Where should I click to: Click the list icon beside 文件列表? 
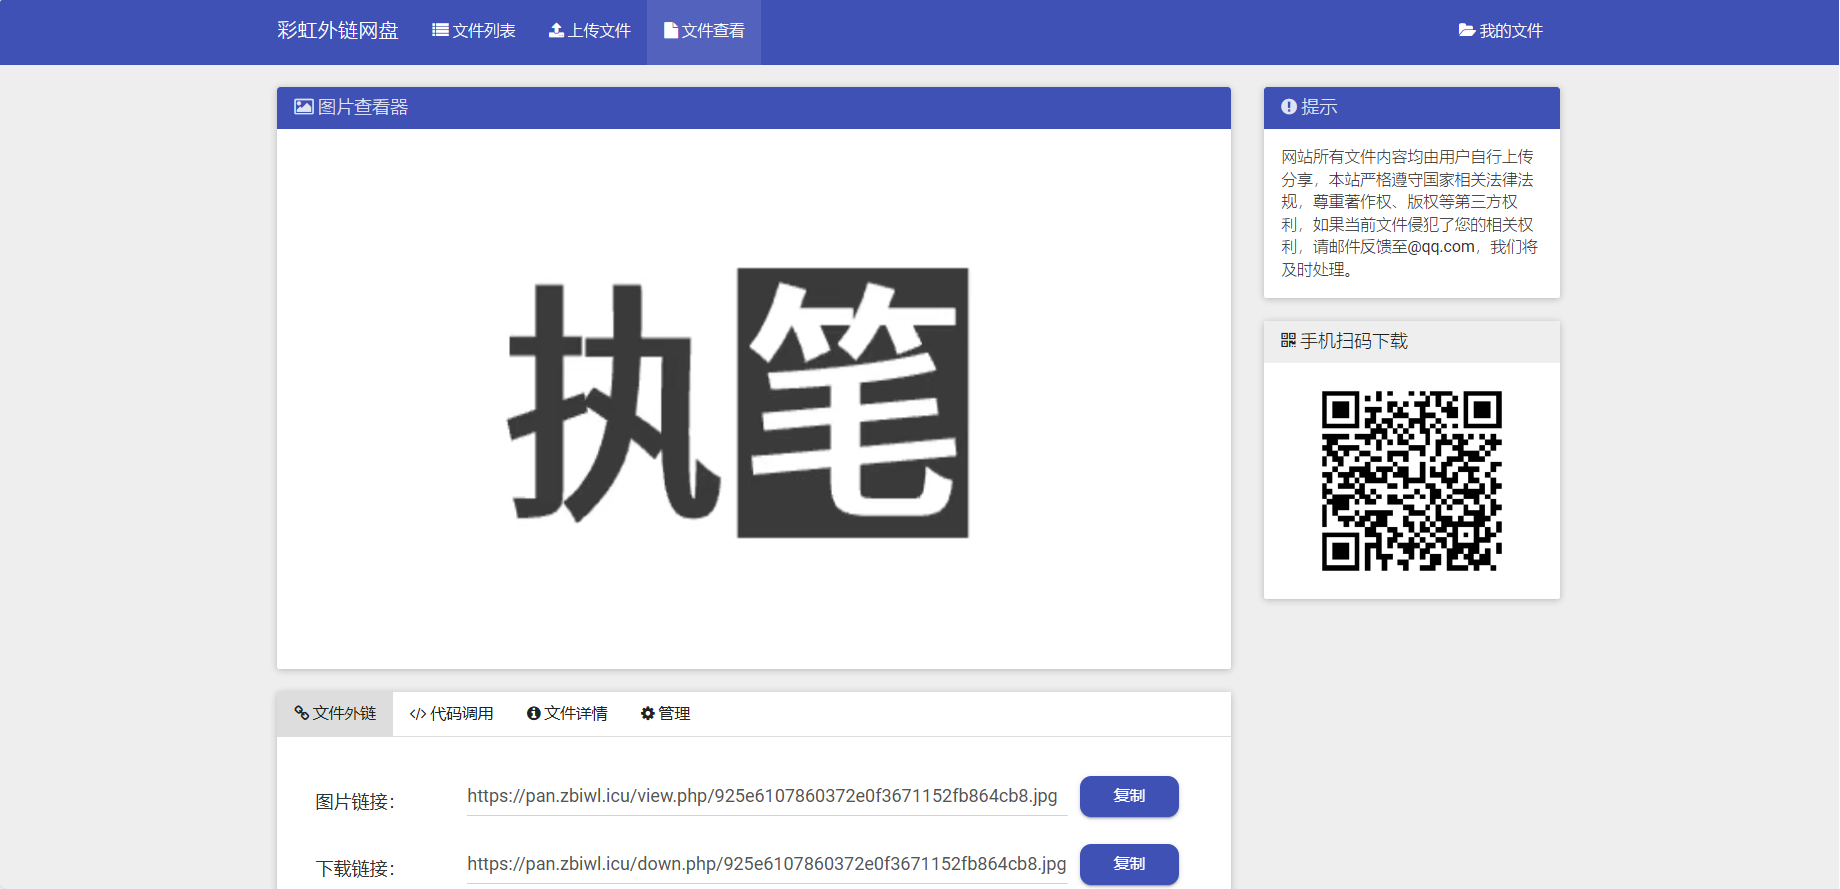440,30
